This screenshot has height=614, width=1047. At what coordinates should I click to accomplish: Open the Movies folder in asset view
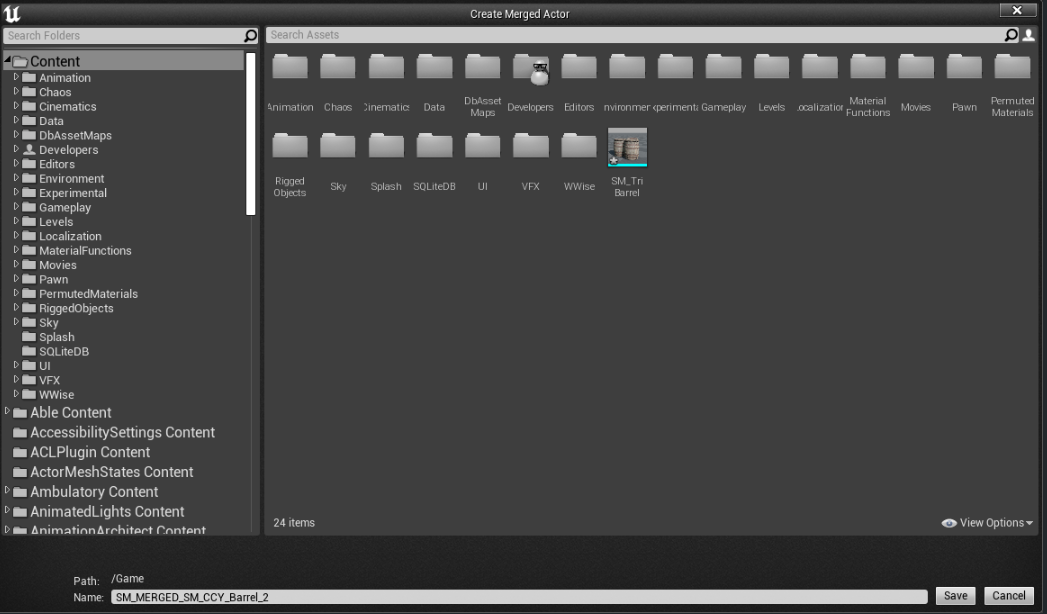pos(915,67)
